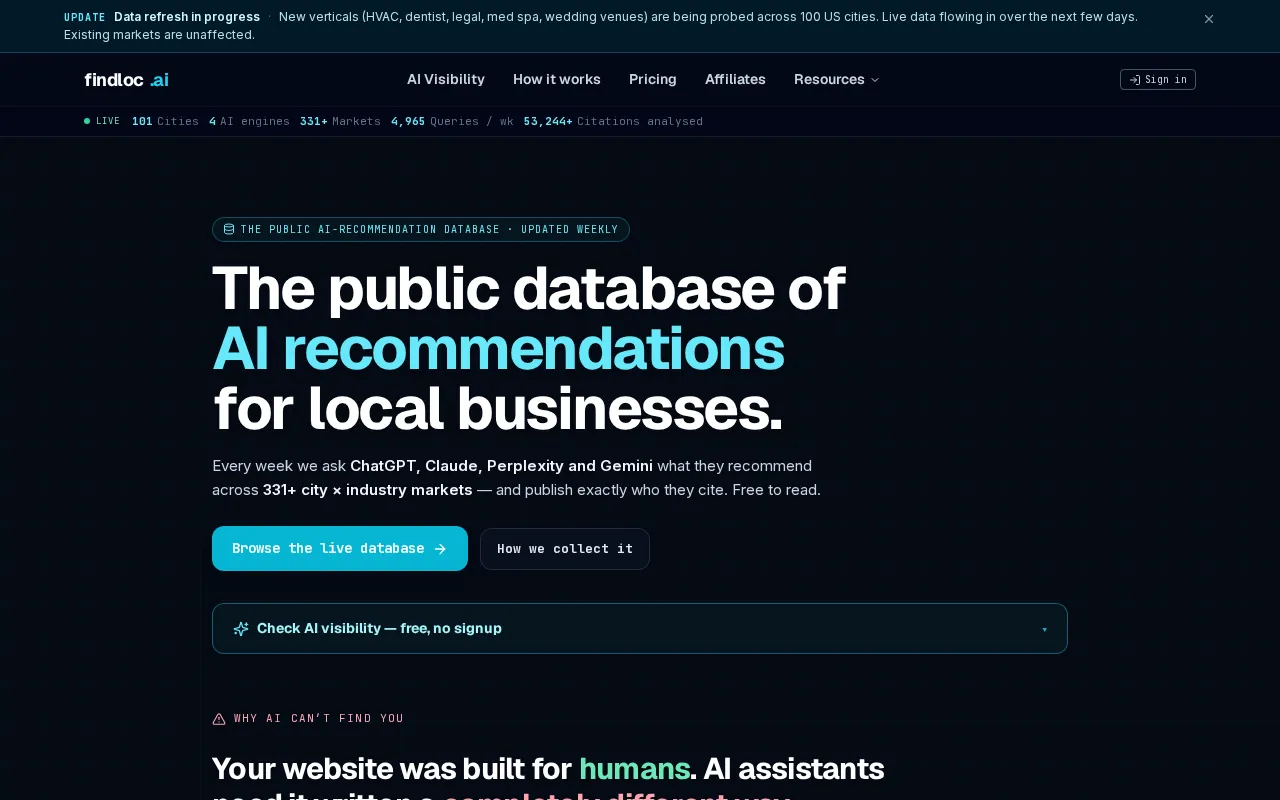The width and height of the screenshot is (1280, 800).
Task: Click the UPDATE tag in banner
Action: tap(85, 17)
